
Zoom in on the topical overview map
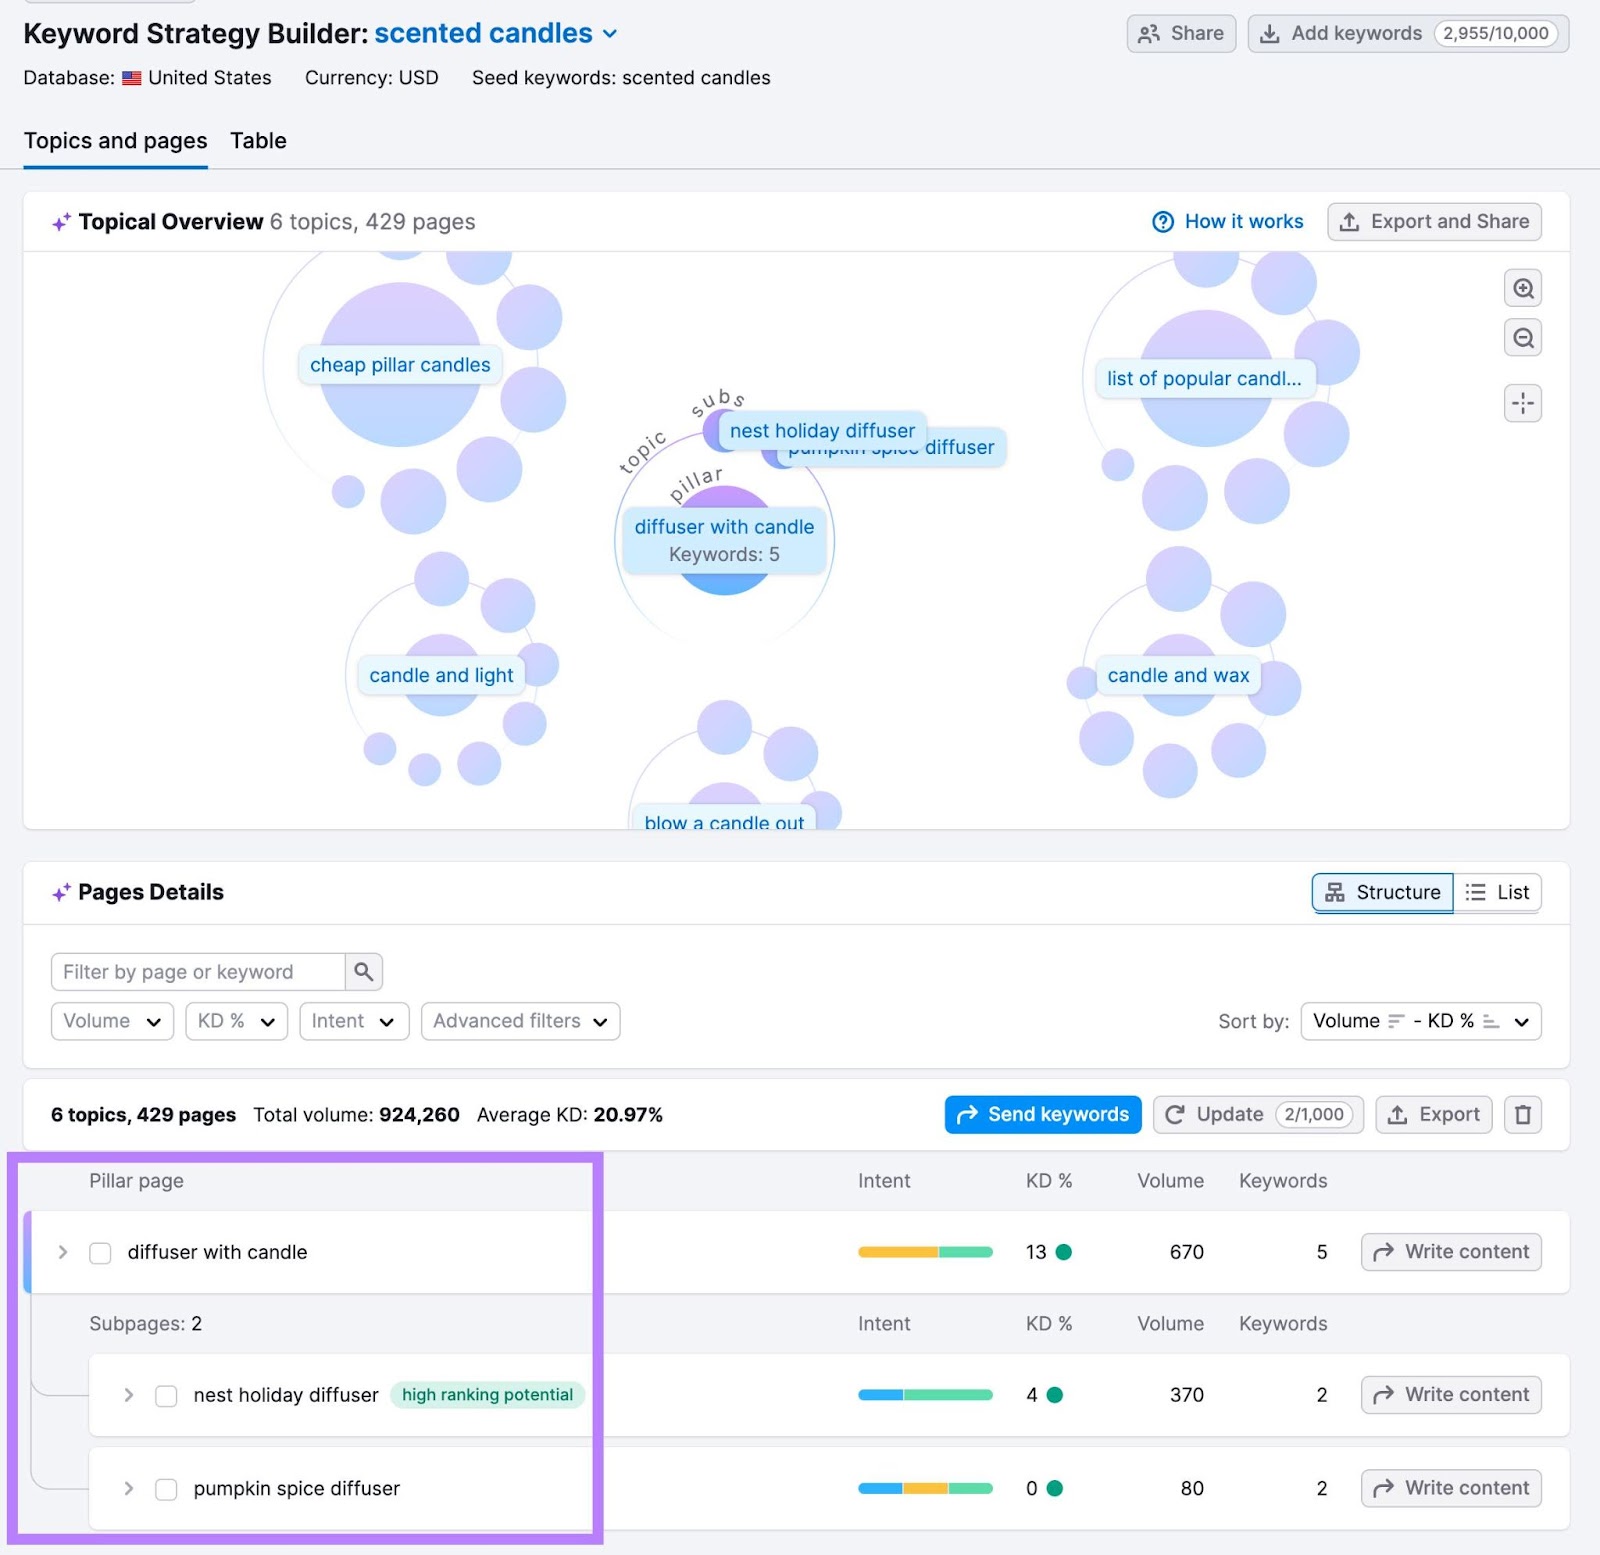click(x=1522, y=289)
